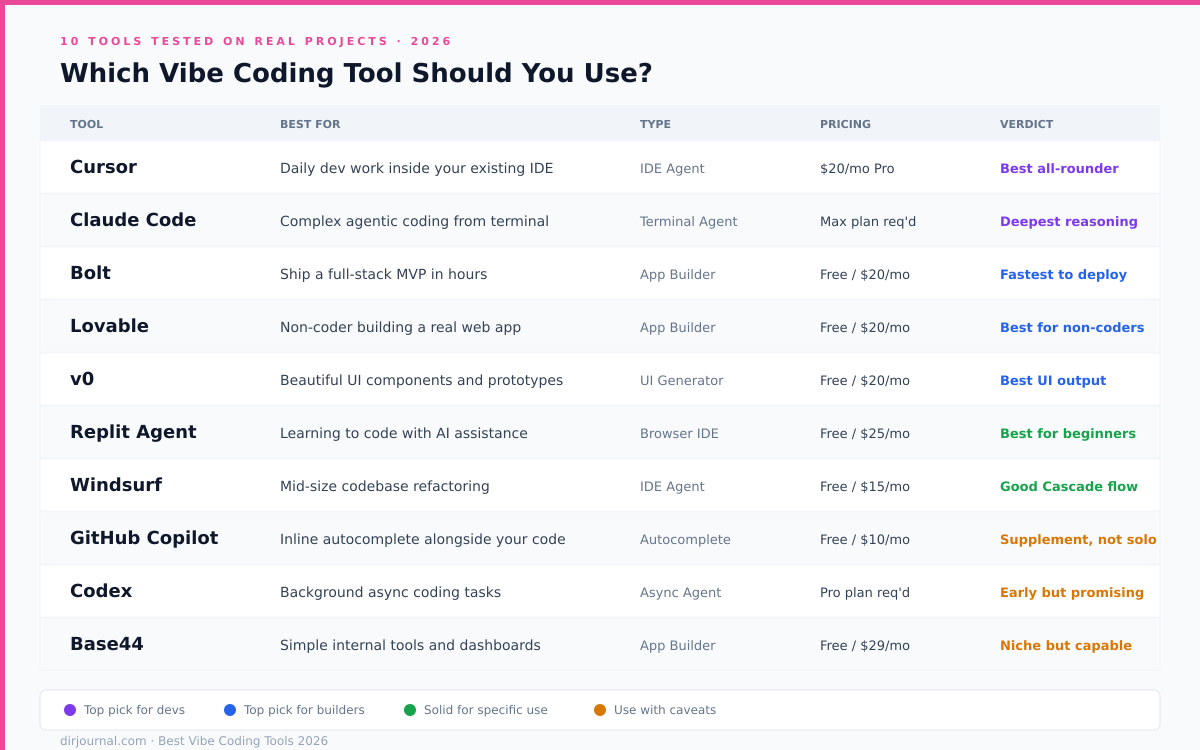The height and width of the screenshot is (750, 1200).
Task: Click 'Terminal Agent' type cell
Action: click(x=689, y=221)
